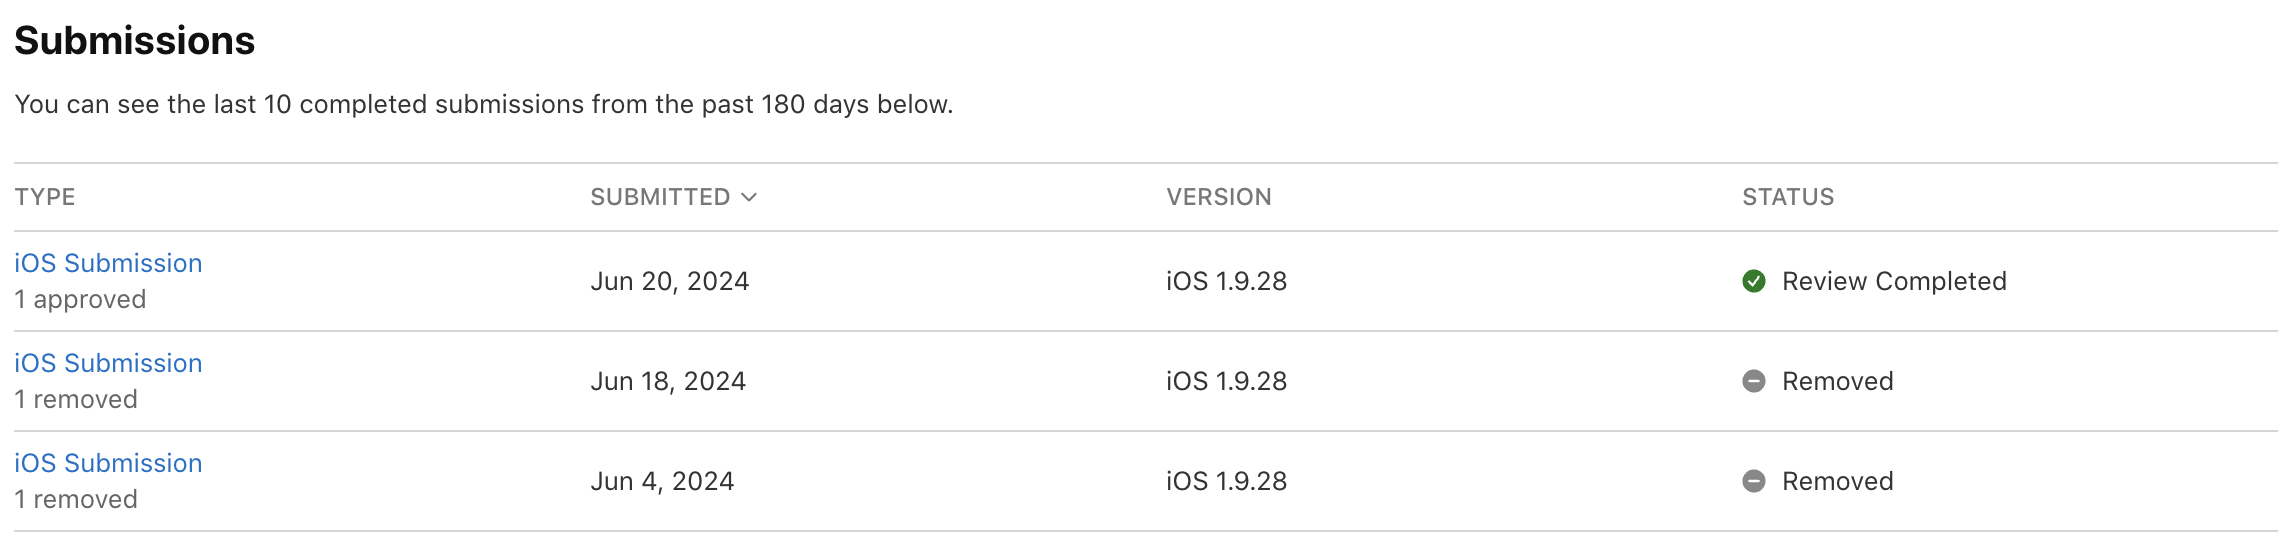Click the Submissions page heading
The image size is (2280, 534).
click(x=135, y=41)
